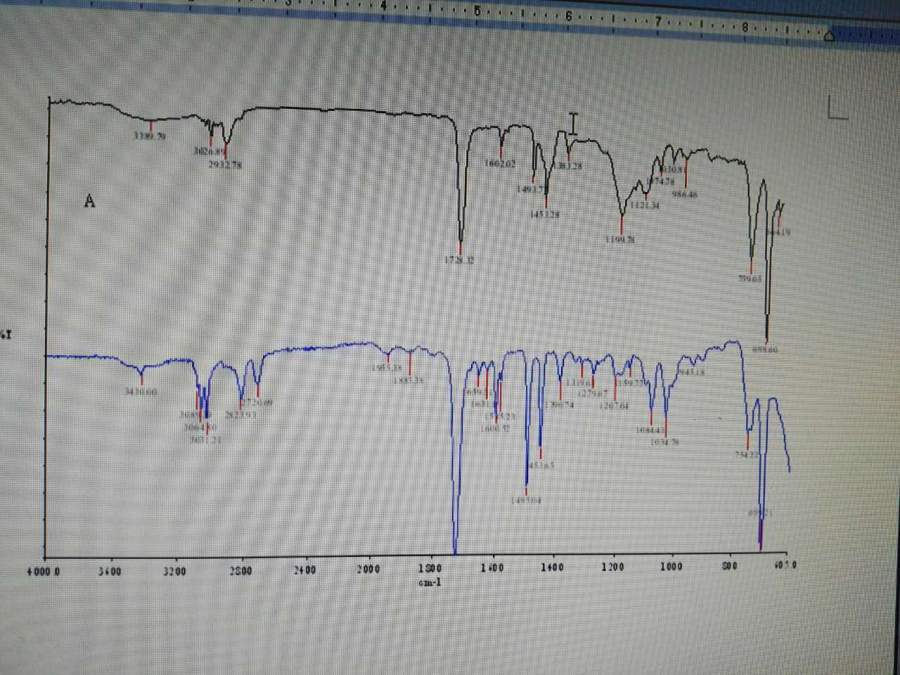The height and width of the screenshot is (675, 900).
Task: Click the 2000 tick label on the x-axis
Action: (x=368, y=569)
